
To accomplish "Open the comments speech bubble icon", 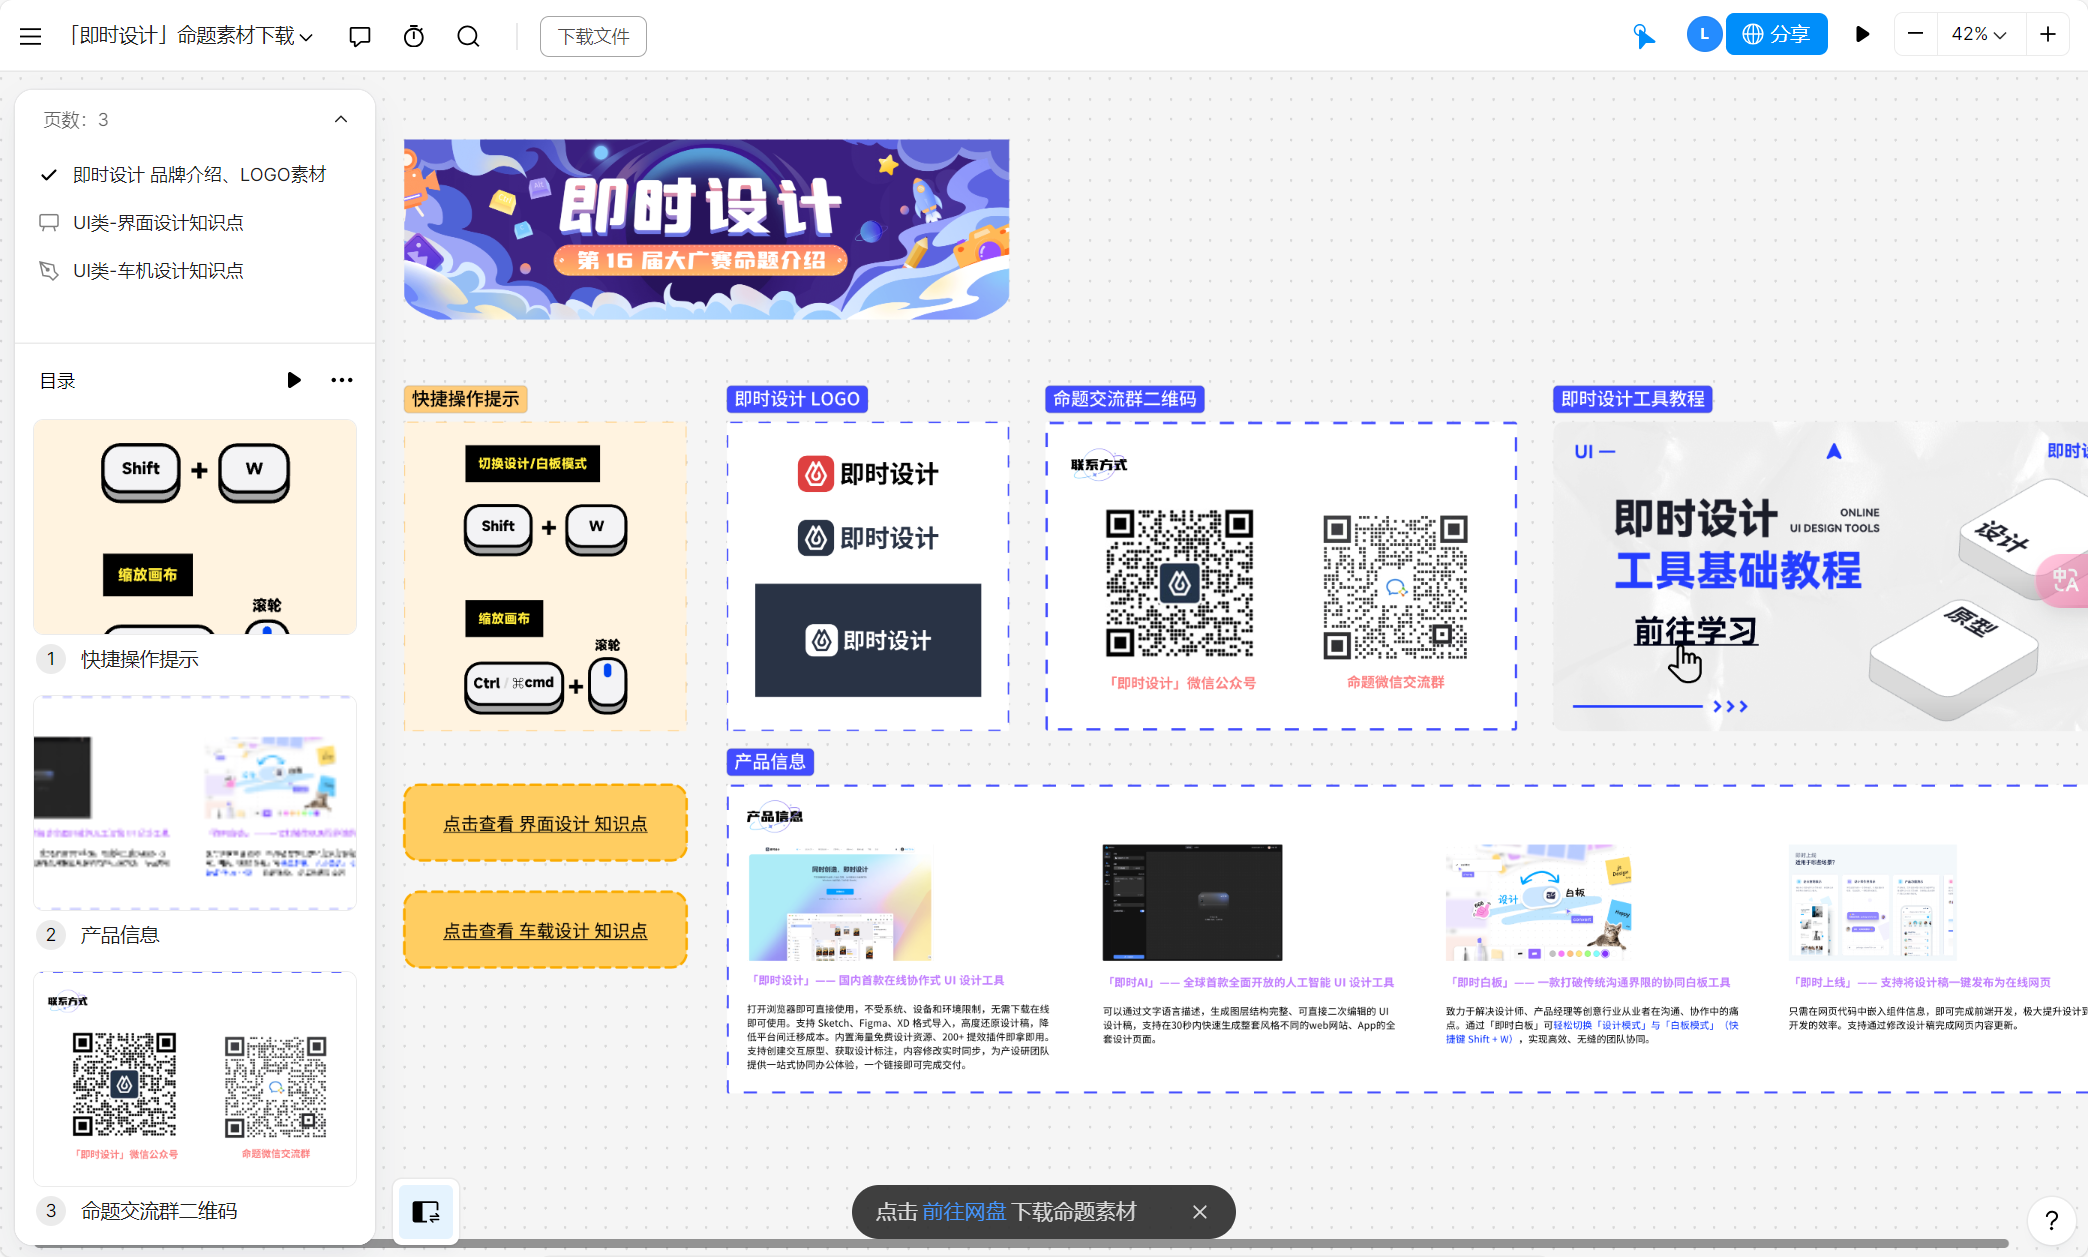I will [360, 36].
